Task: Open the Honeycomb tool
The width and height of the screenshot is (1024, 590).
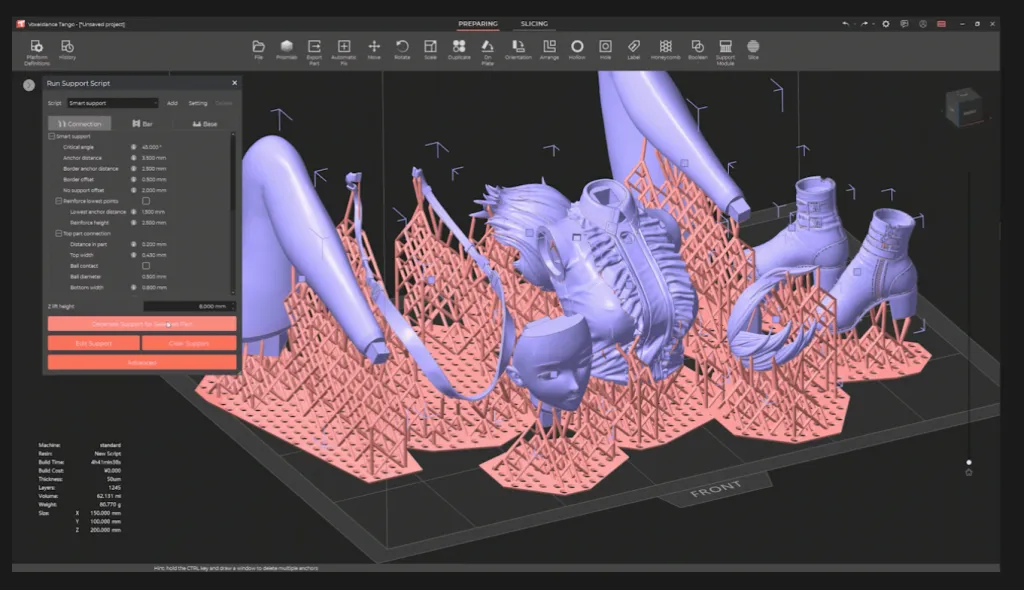Action: (x=665, y=48)
